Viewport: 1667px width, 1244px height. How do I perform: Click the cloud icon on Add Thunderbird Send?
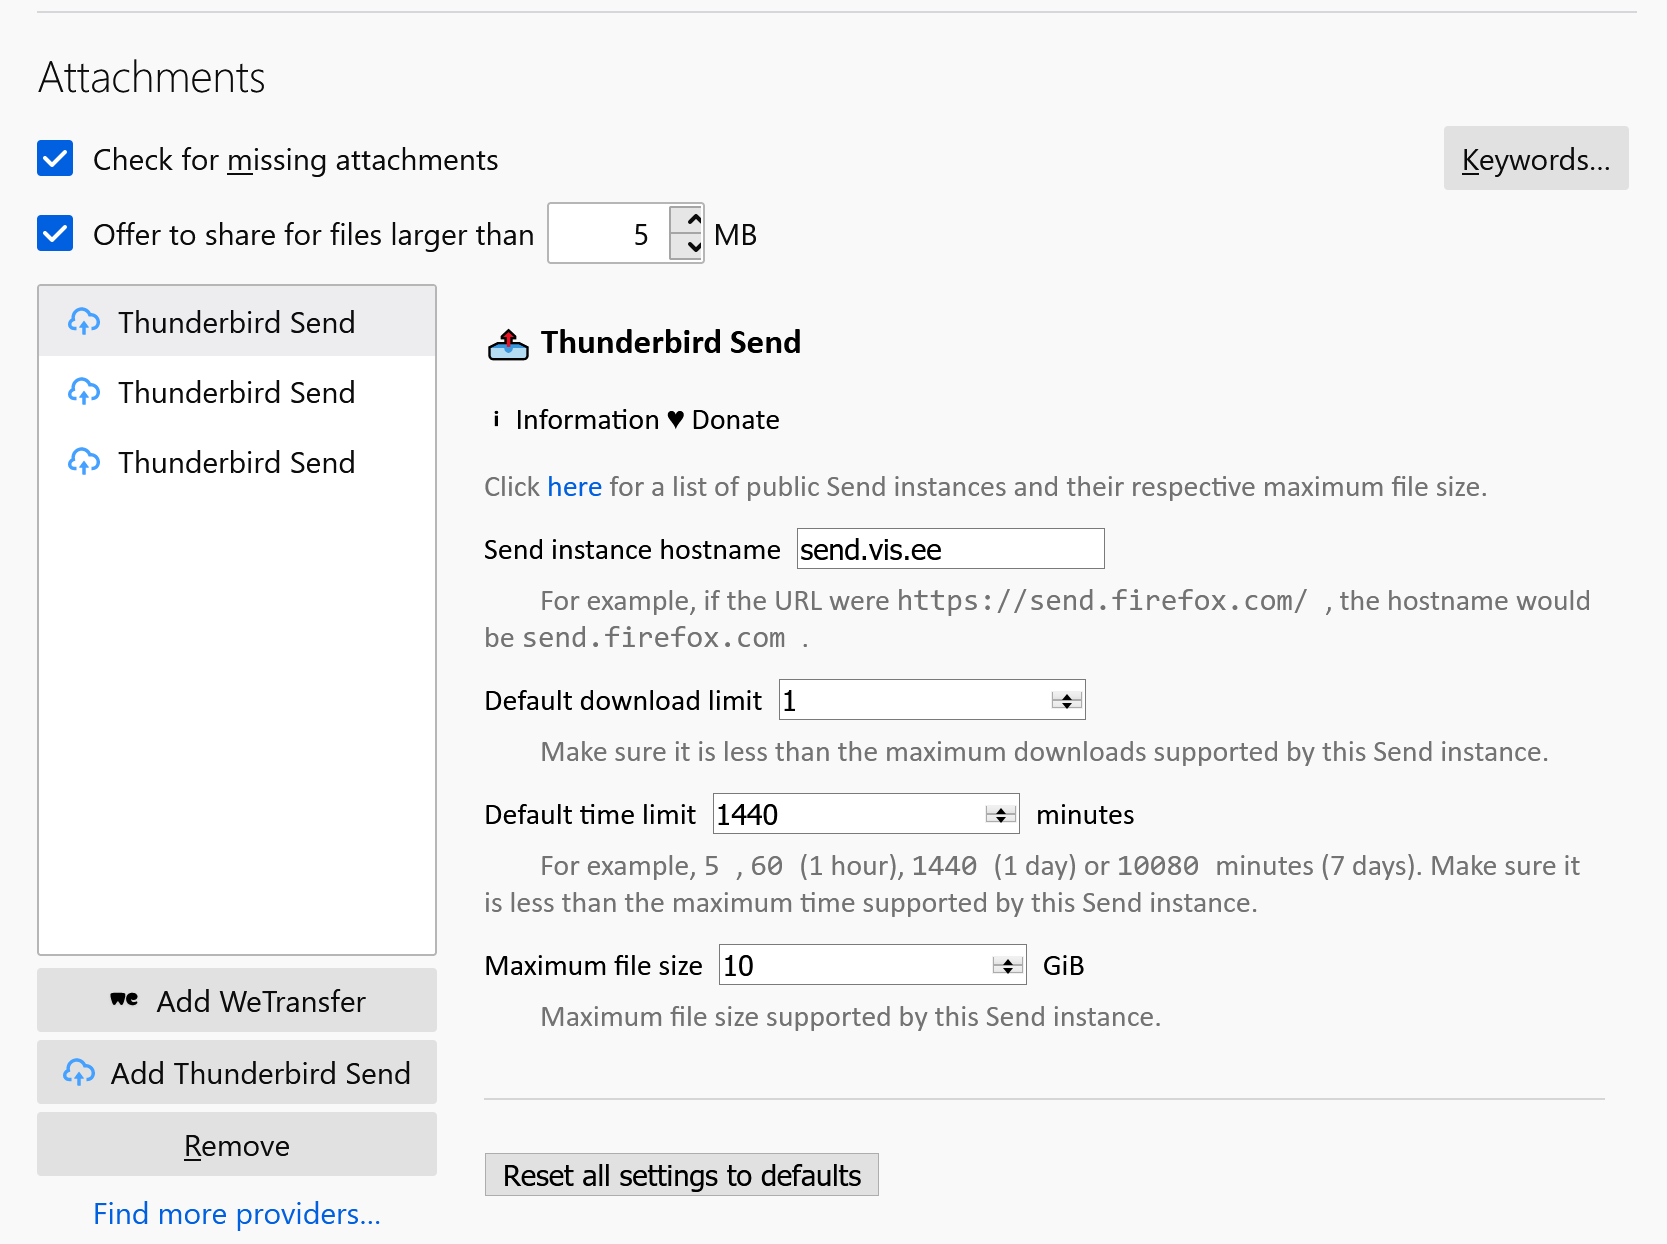point(79,1073)
